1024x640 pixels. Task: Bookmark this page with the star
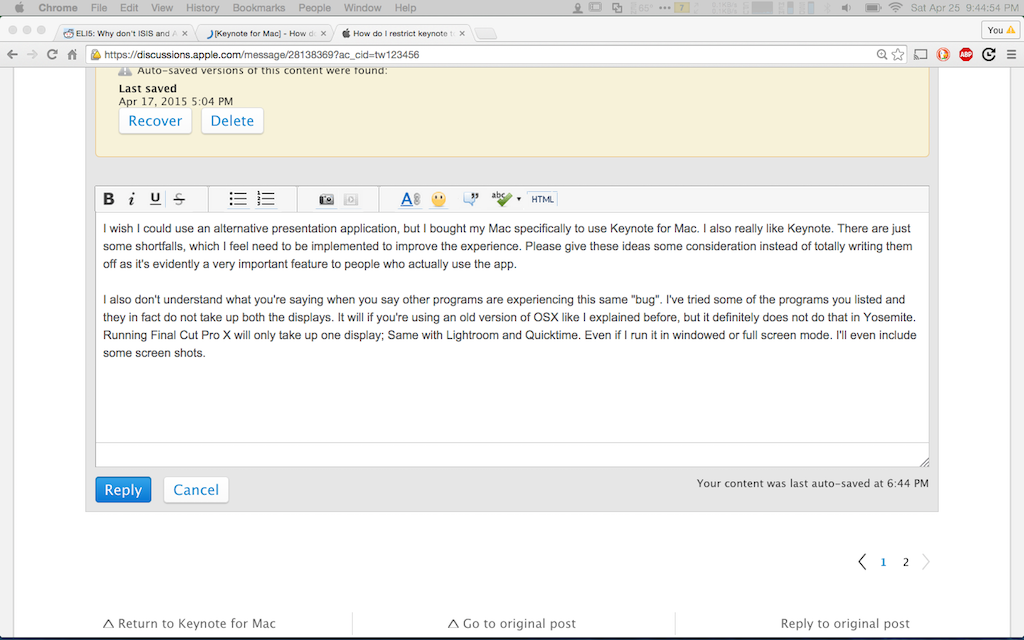click(x=899, y=55)
